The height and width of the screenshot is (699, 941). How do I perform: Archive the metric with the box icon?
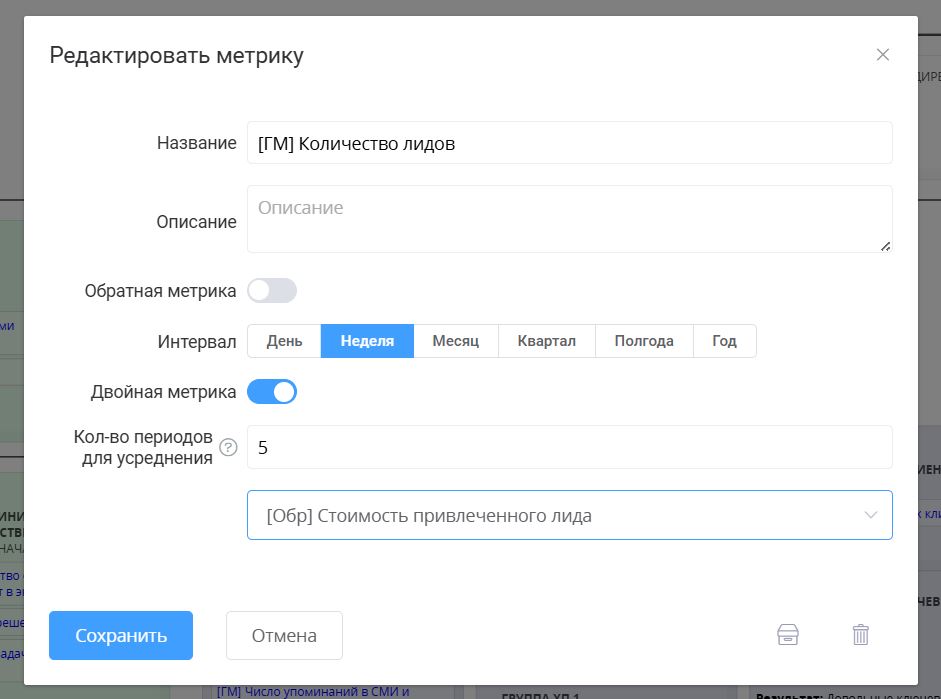coord(788,634)
